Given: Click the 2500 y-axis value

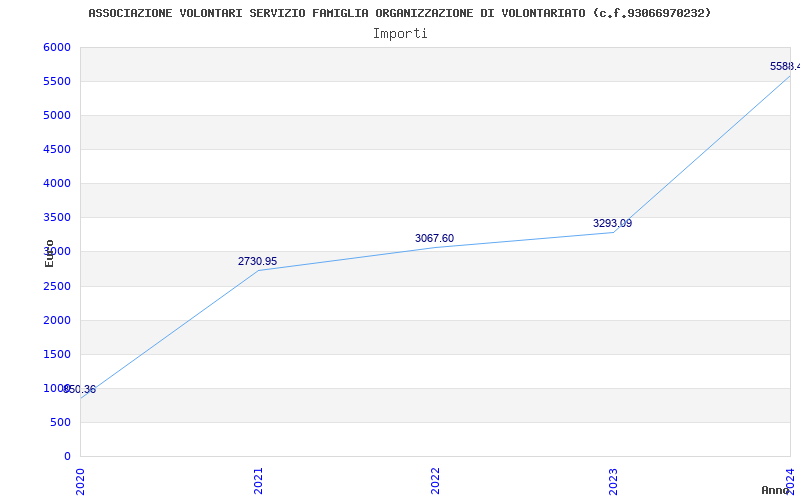Looking at the screenshot, I should (x=57, y=286).
